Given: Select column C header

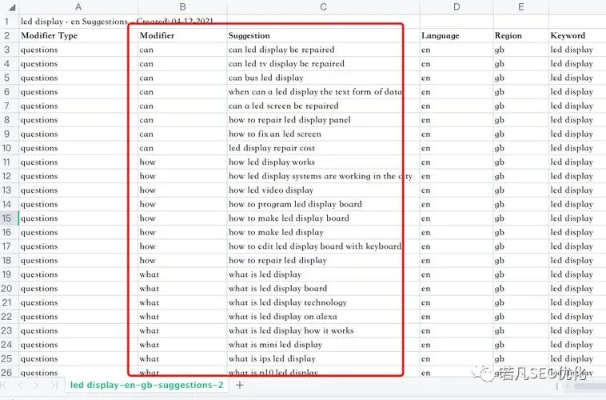Looking at the screenshot, I should [x=322, y=7].
